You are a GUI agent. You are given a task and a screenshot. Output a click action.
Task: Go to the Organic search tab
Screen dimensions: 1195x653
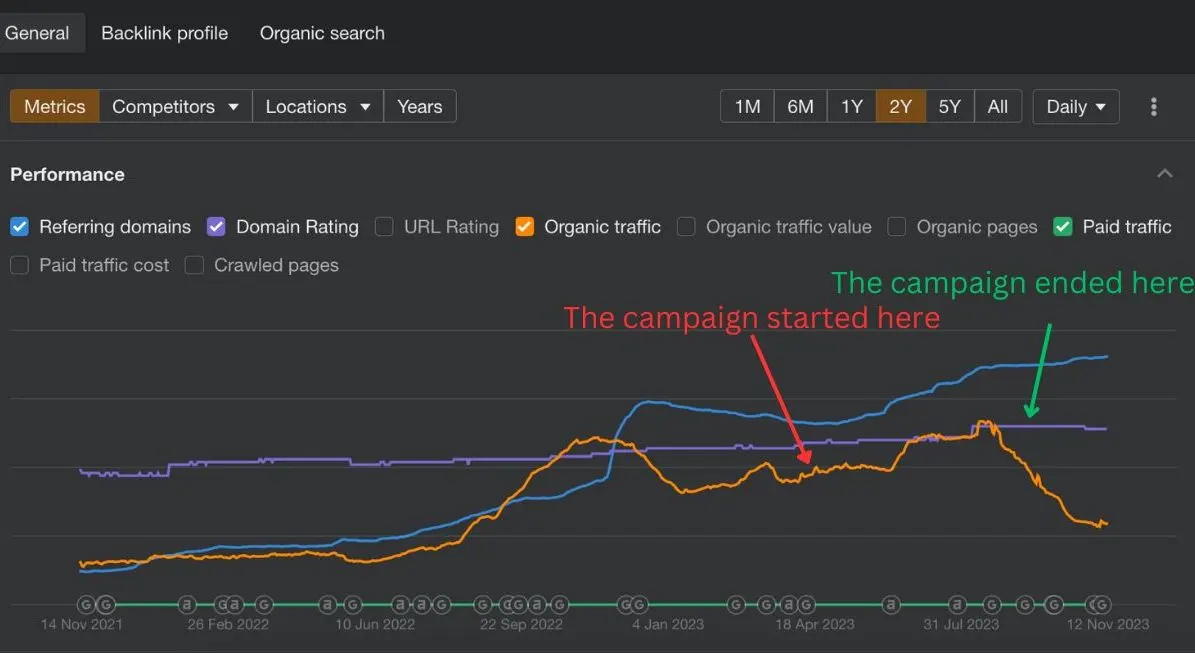pos(322,33)
